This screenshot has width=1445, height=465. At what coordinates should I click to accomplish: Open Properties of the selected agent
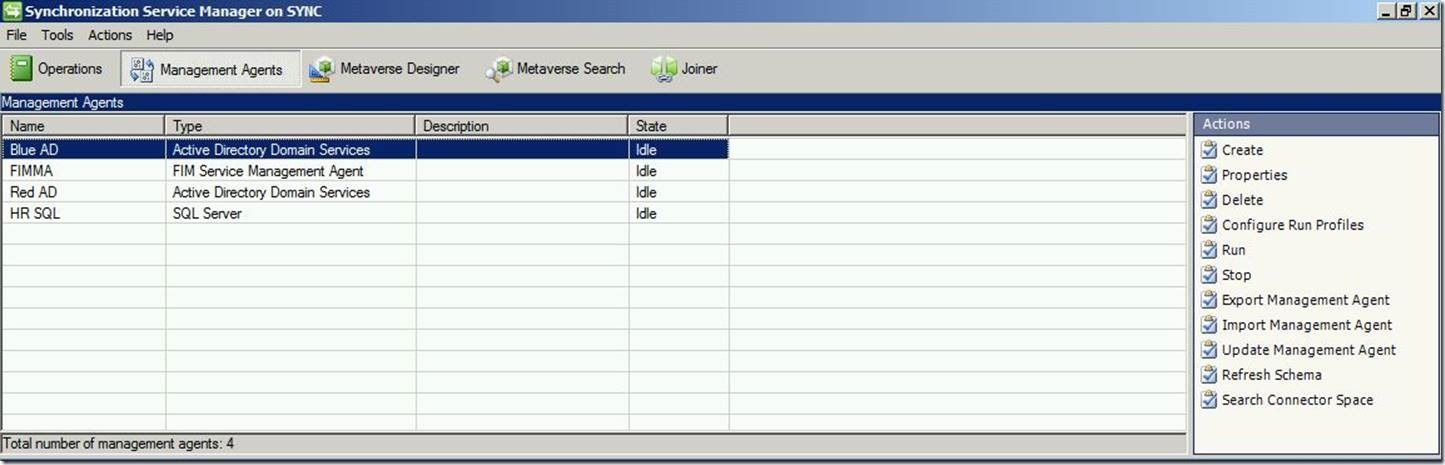pyautogui.click(x=1254, y=175)
